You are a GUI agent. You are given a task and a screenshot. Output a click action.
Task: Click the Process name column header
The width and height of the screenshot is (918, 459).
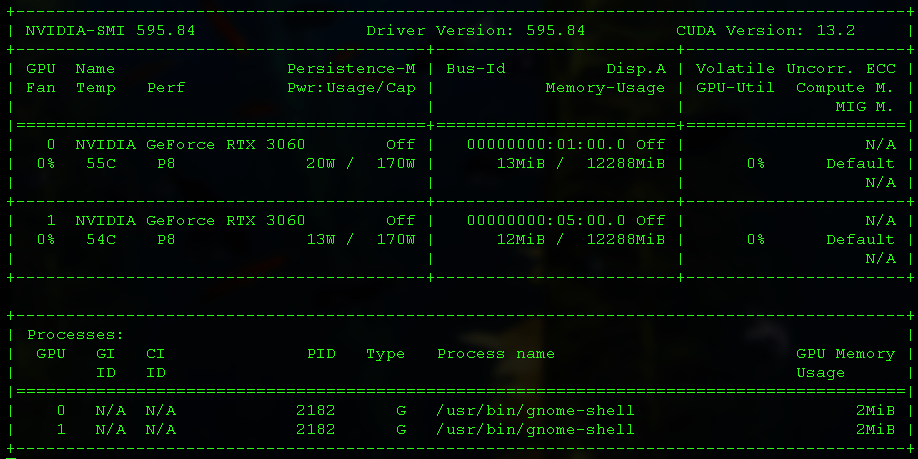[x=496, y=354]
